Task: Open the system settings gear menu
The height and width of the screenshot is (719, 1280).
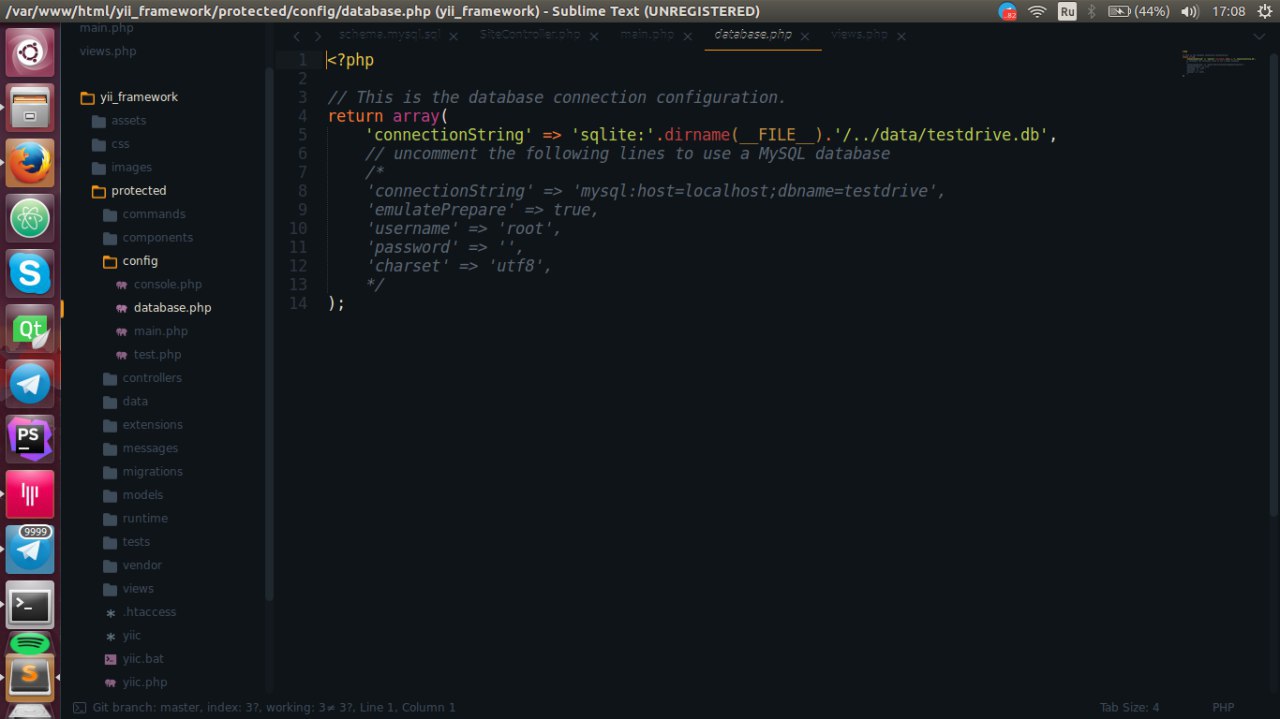Action: (1264, 11)
